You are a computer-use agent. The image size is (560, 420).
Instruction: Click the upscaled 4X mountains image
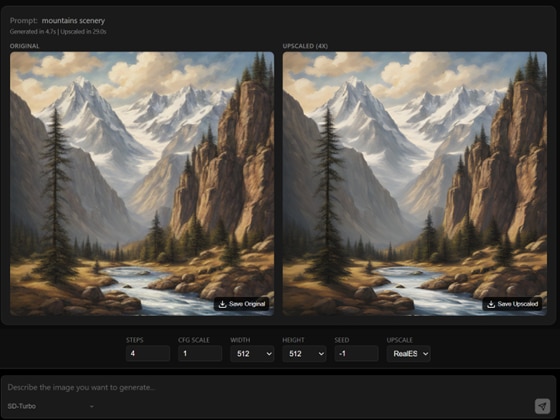pos(415,184)
